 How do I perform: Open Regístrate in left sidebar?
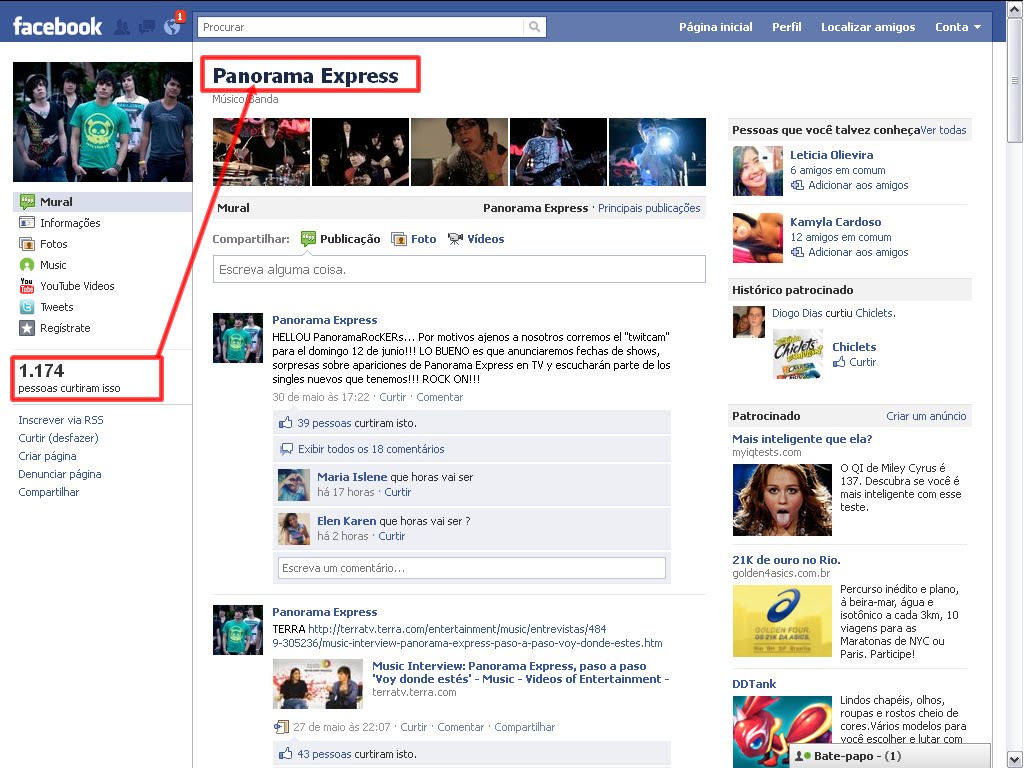pyautogui.click(x=65, y=327)
